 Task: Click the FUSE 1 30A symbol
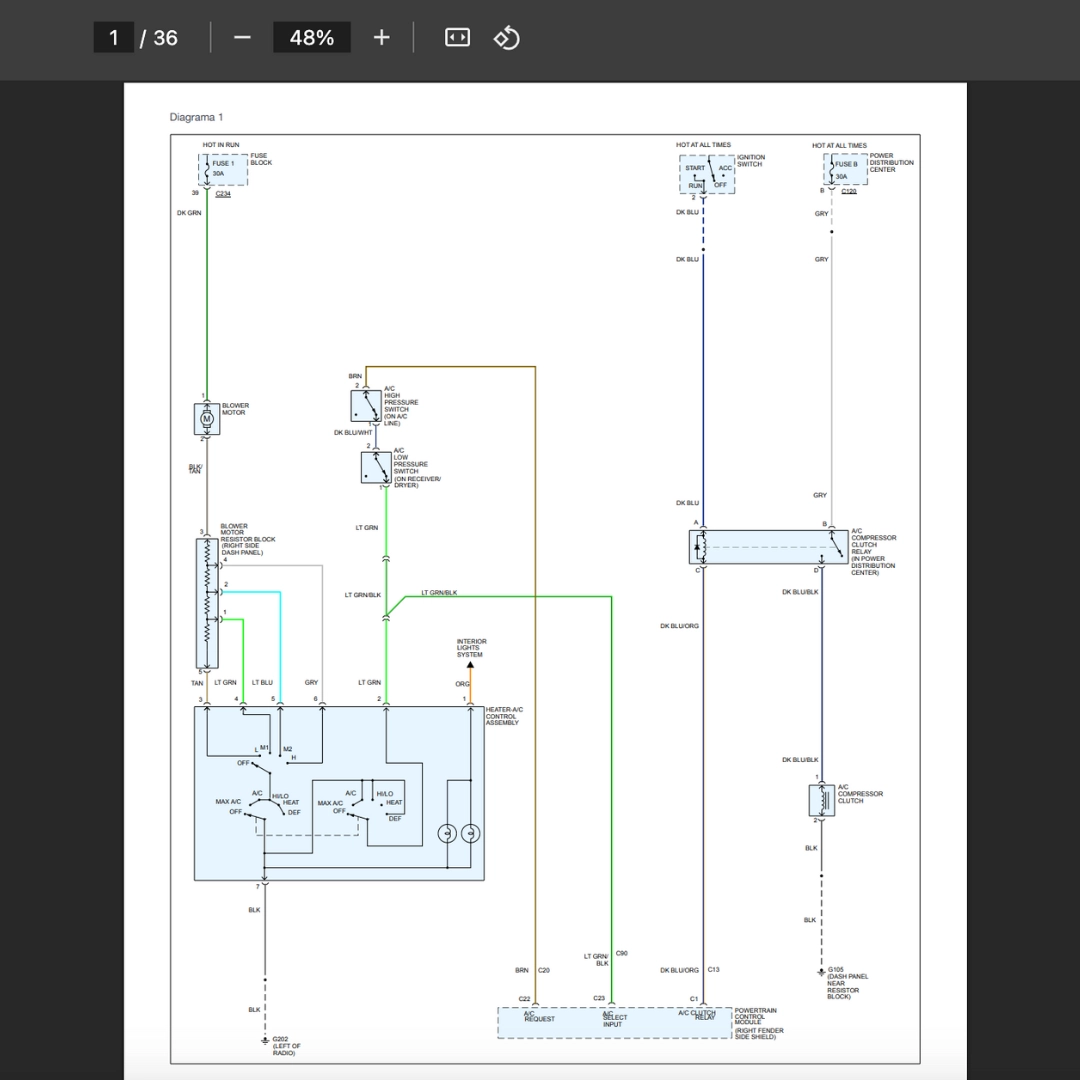(222, 169)
